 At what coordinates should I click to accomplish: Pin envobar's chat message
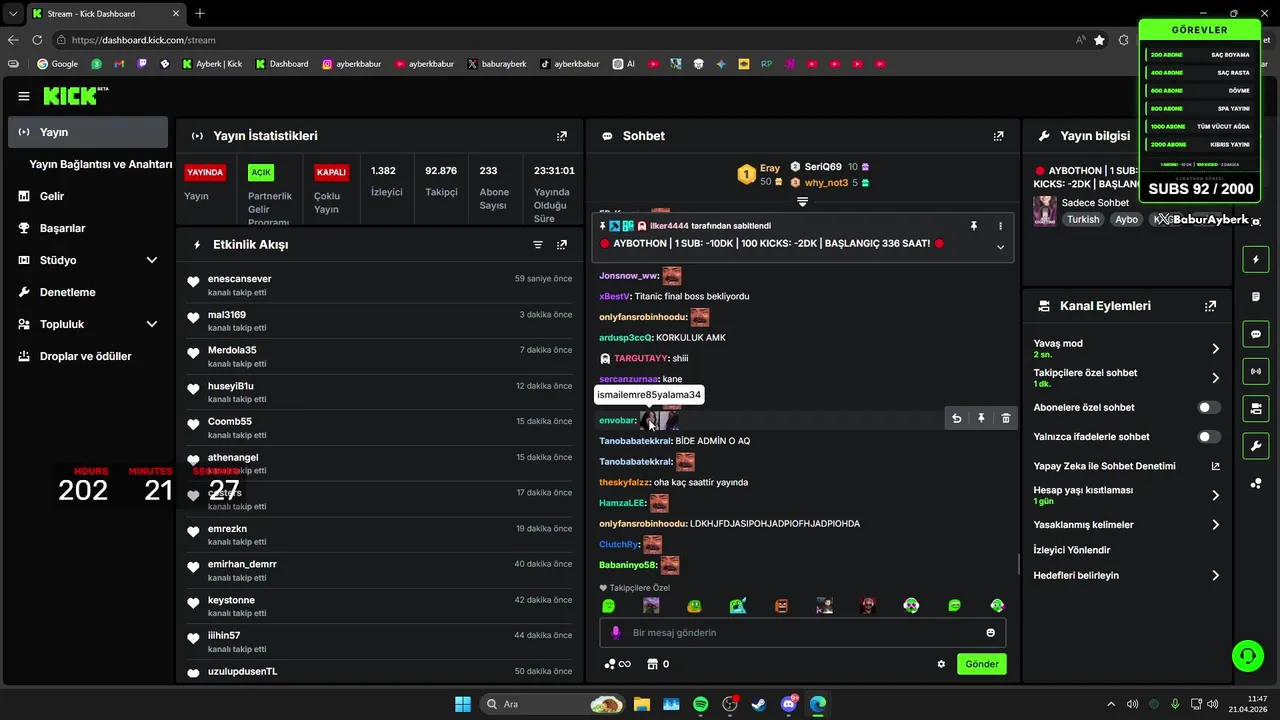(981, 418)
